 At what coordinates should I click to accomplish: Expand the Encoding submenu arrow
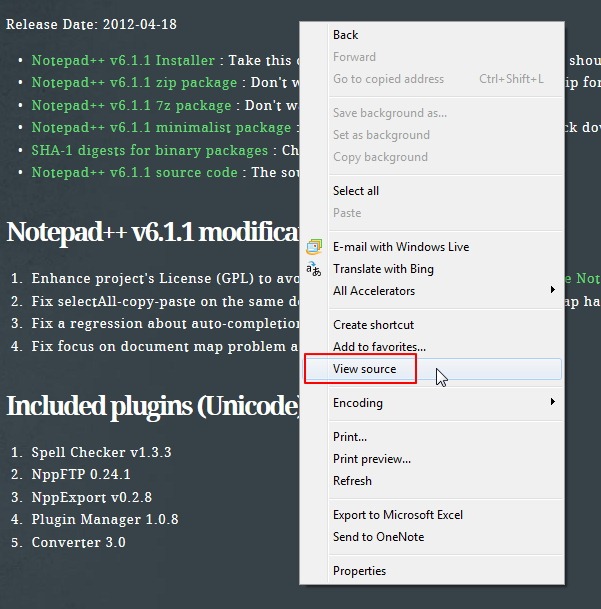[x=552, y=403]
